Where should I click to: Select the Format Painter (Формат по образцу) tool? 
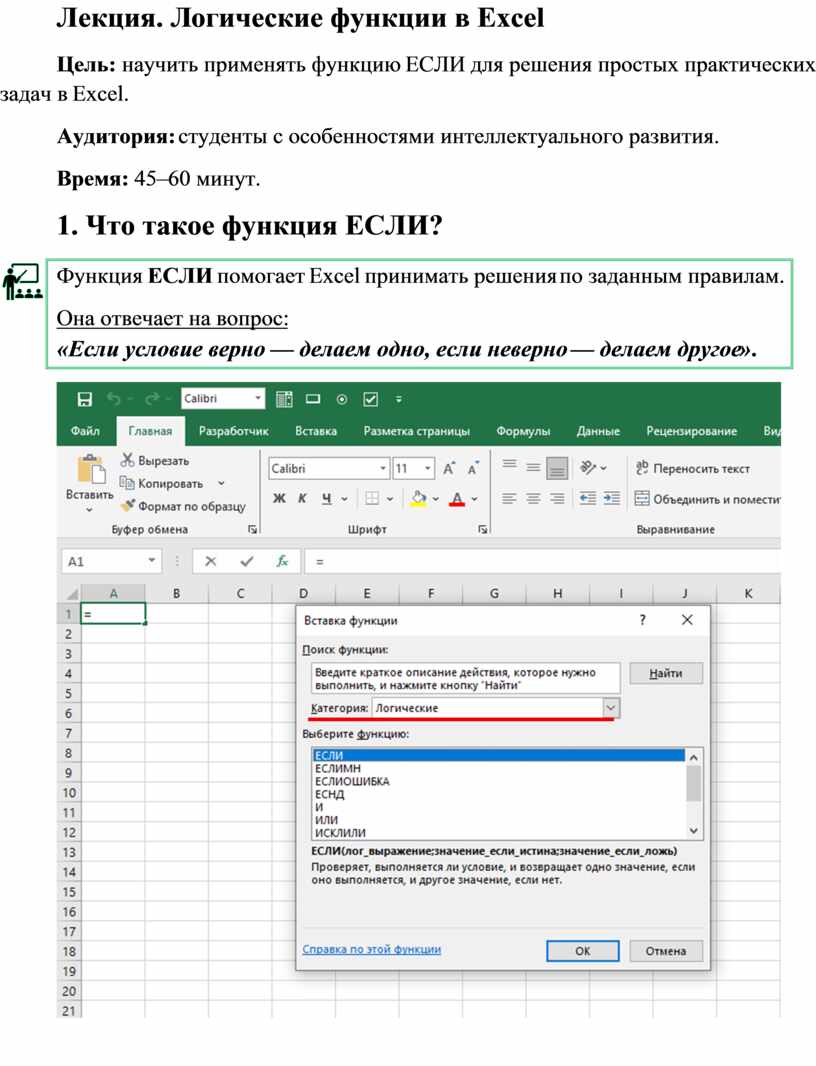pyautogui.click(x=128, y=507)
